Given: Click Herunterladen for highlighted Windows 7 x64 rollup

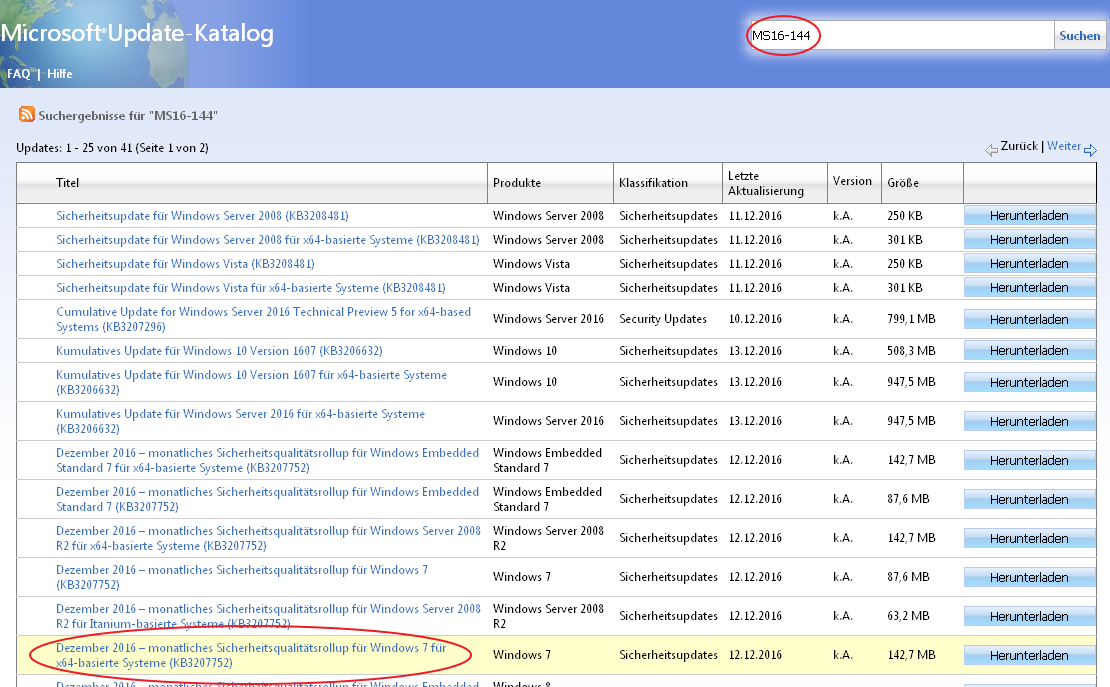Looking at the screenshot, I should click(1029, 655).
